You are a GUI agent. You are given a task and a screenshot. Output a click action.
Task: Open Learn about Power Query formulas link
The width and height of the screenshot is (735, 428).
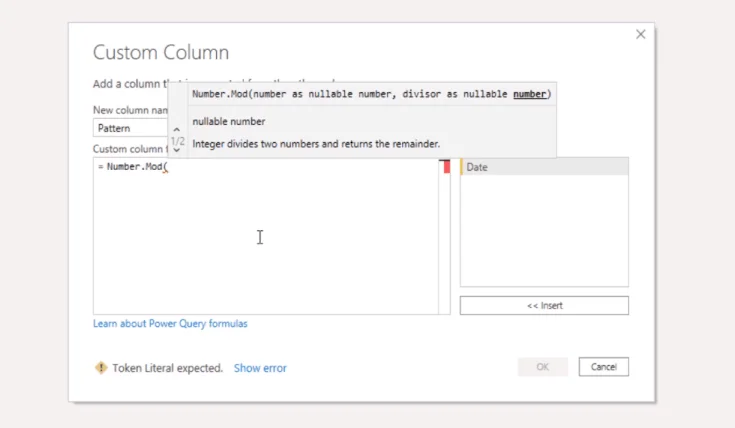pyautogui.click(x=170, y=323)
